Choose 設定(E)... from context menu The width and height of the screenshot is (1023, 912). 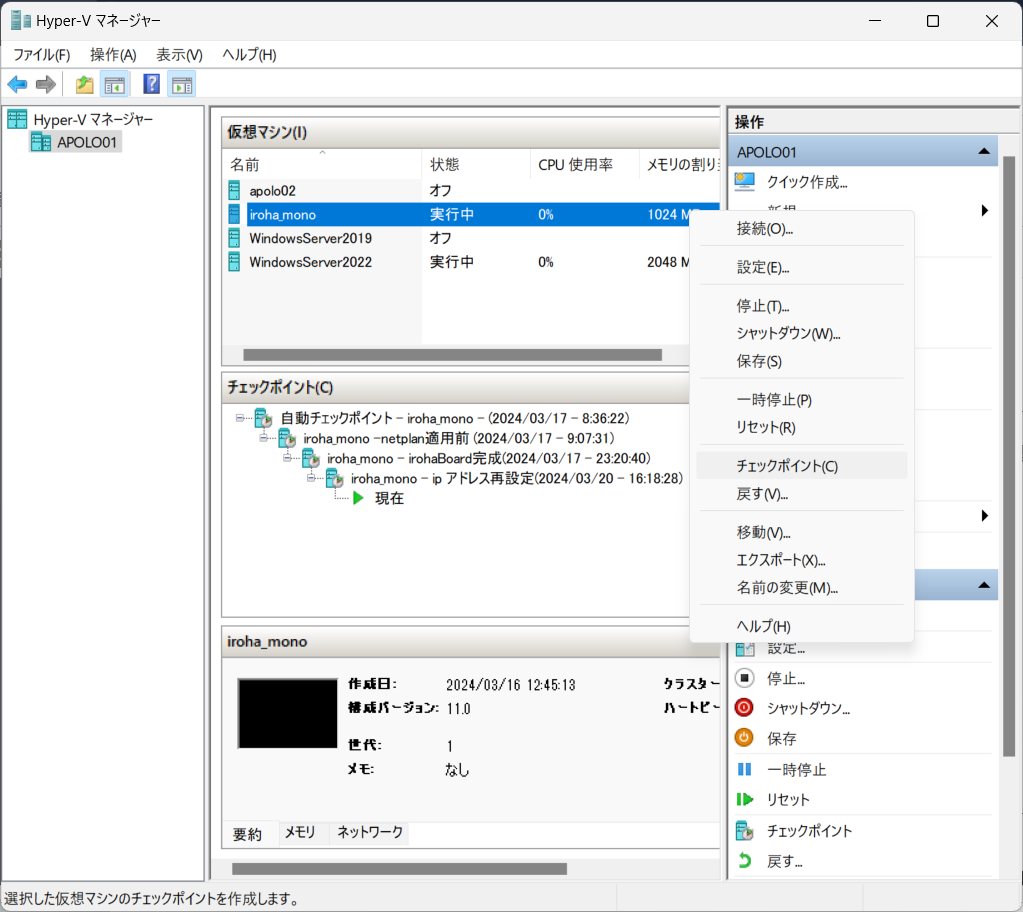point(802,267)
